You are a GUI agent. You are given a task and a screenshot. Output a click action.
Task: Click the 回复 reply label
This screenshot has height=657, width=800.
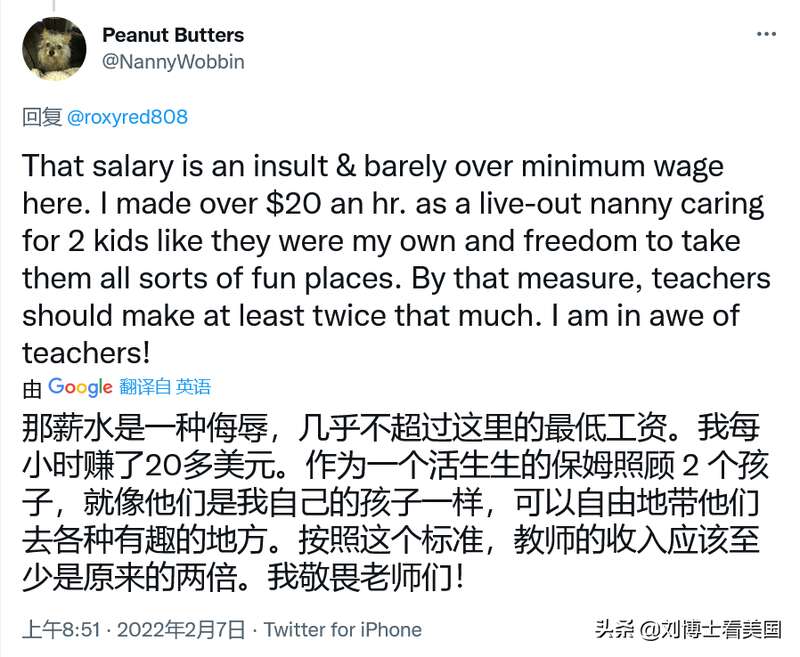point(42,118)
